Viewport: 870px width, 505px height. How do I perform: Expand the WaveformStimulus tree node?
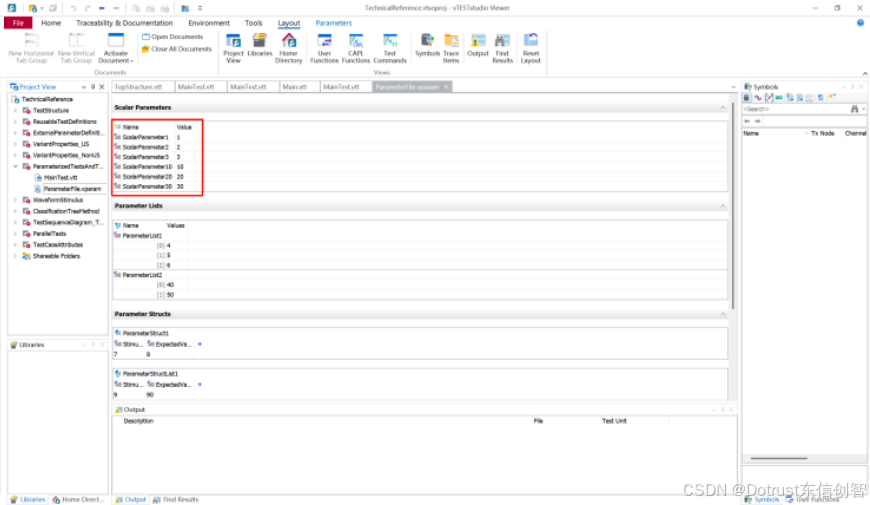(16, 200)
